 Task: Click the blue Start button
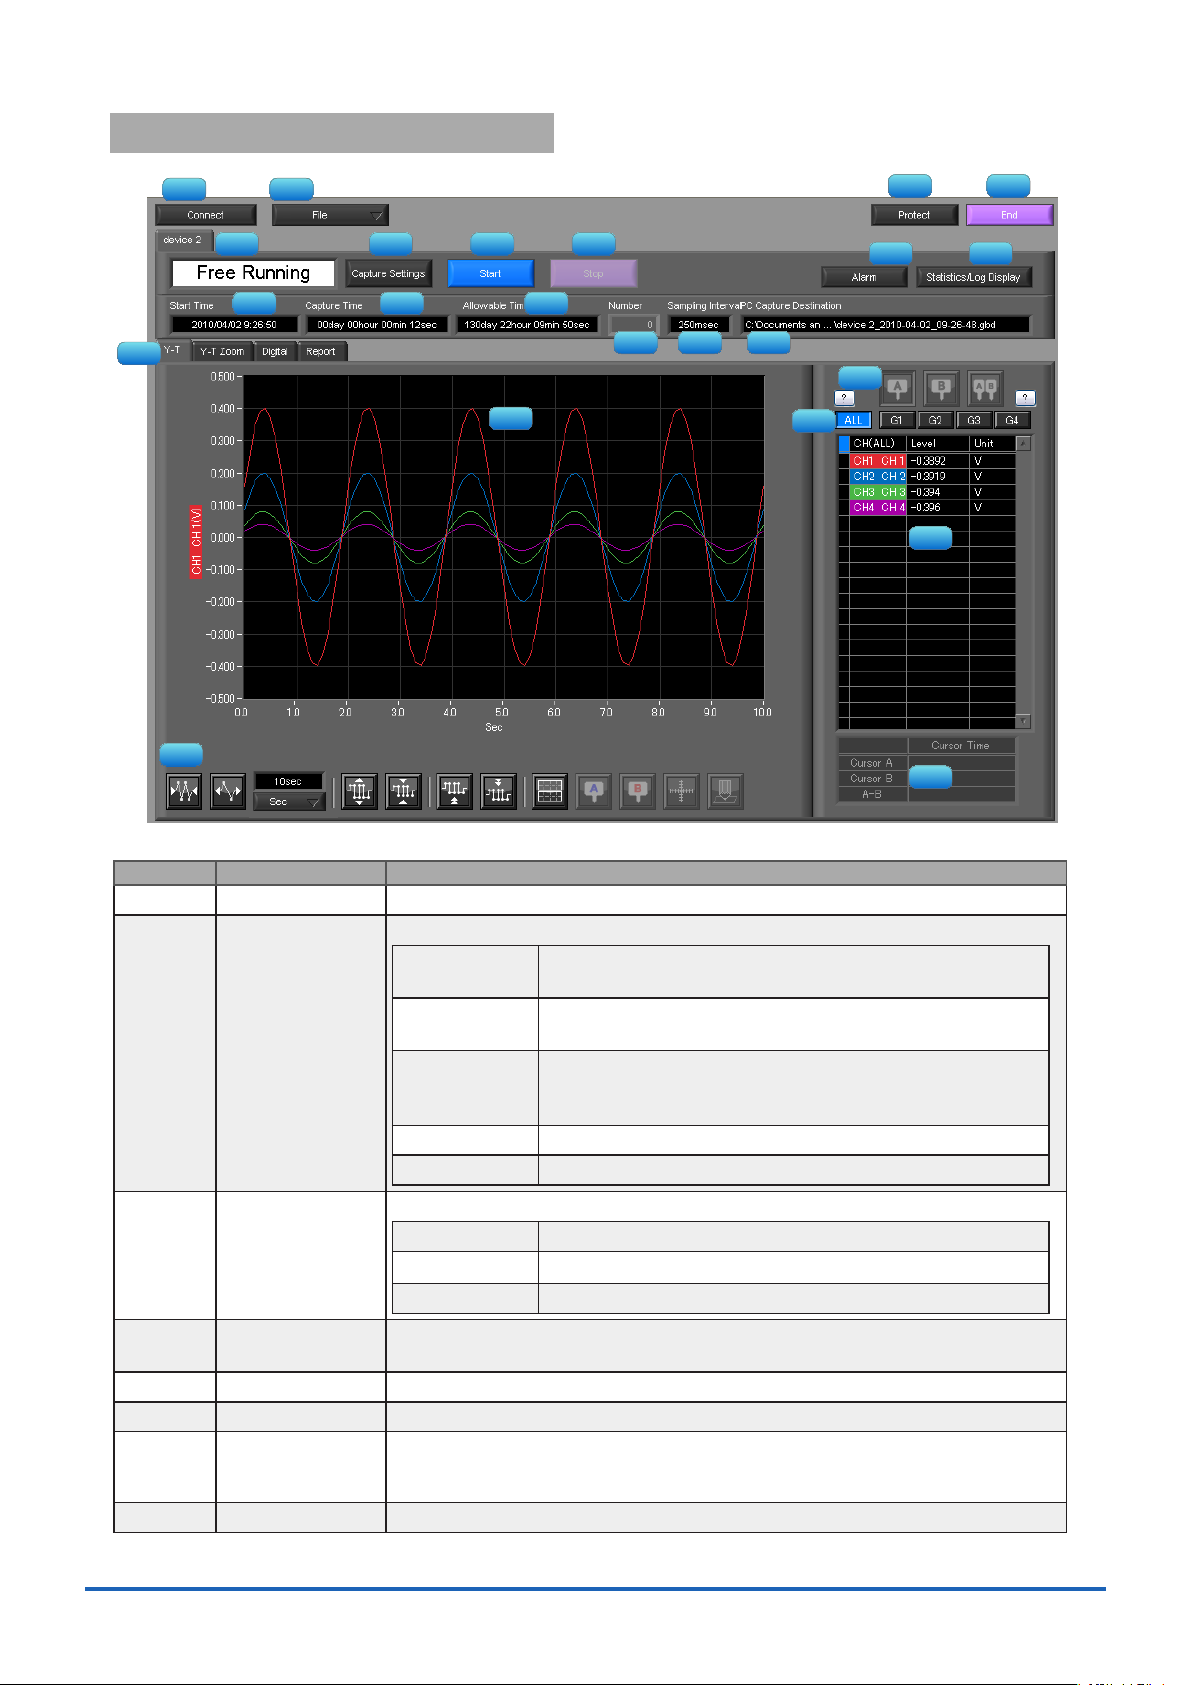tap(491, 273)
